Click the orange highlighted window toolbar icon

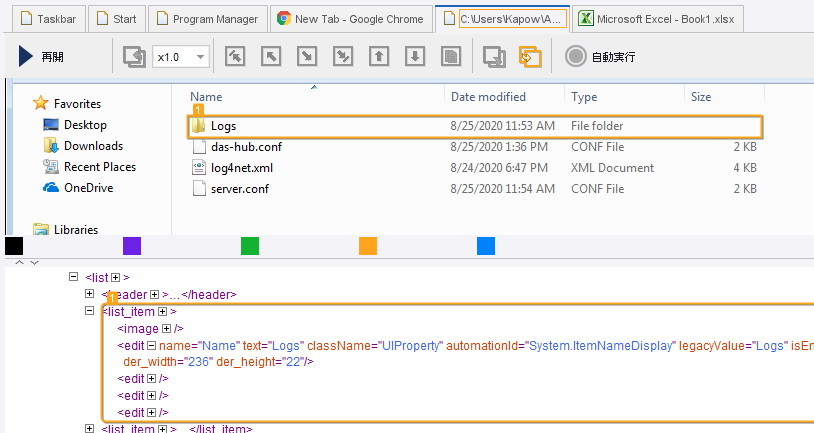530,57
